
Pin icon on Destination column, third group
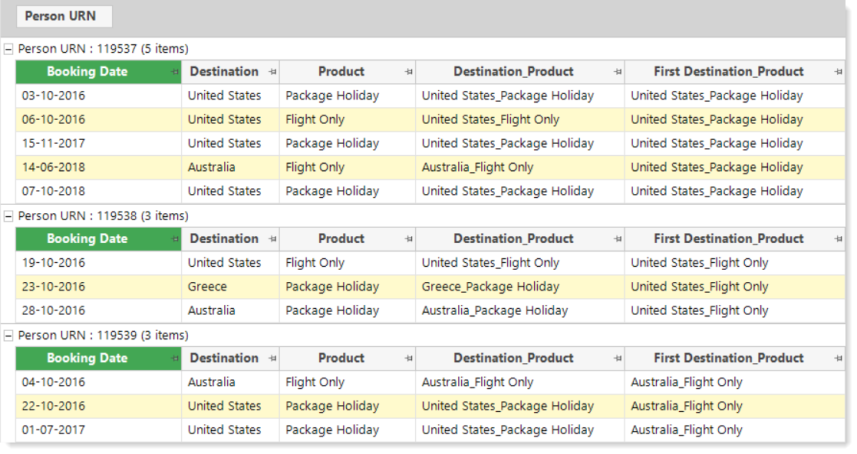pos(272,359)
